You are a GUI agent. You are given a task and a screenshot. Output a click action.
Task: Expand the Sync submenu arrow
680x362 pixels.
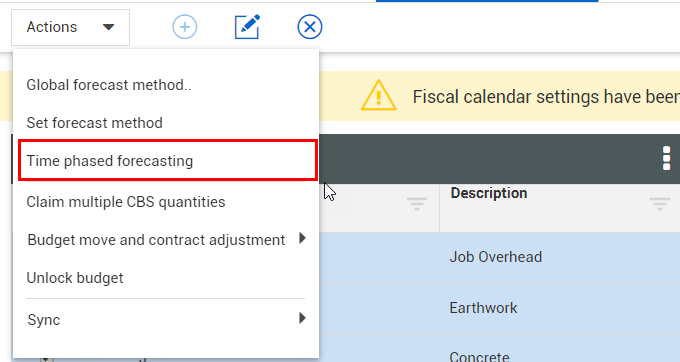(302, 318)
